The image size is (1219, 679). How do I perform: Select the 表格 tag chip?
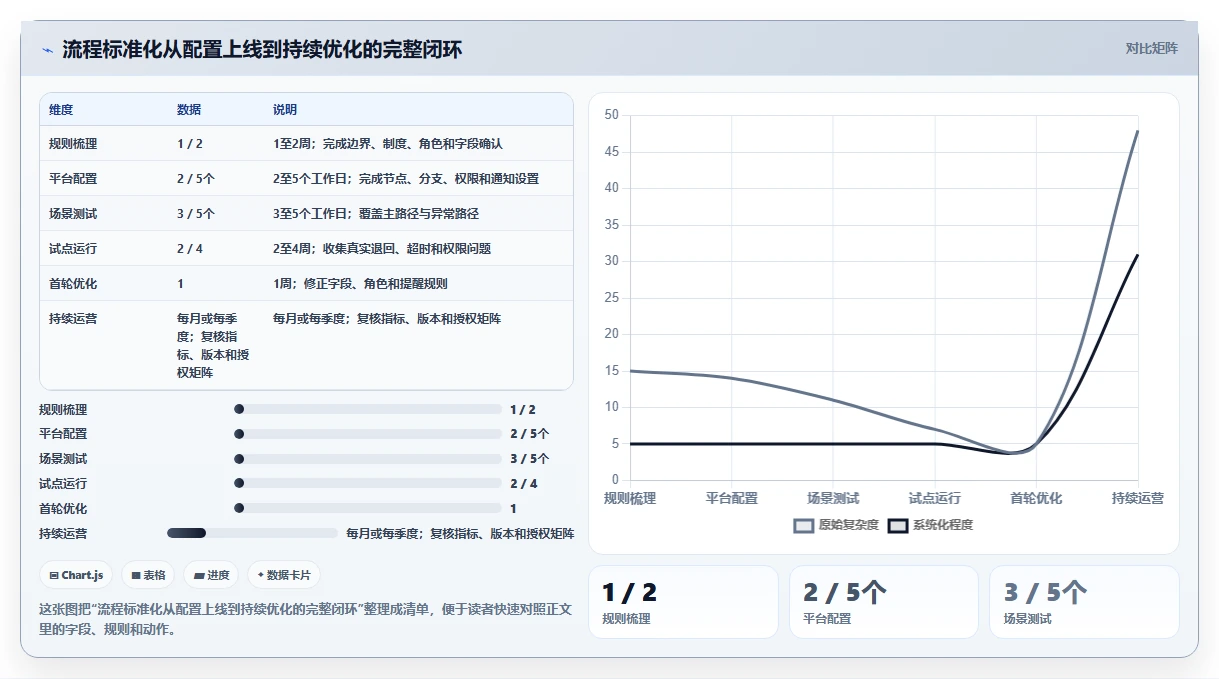[x=148, y=575]
